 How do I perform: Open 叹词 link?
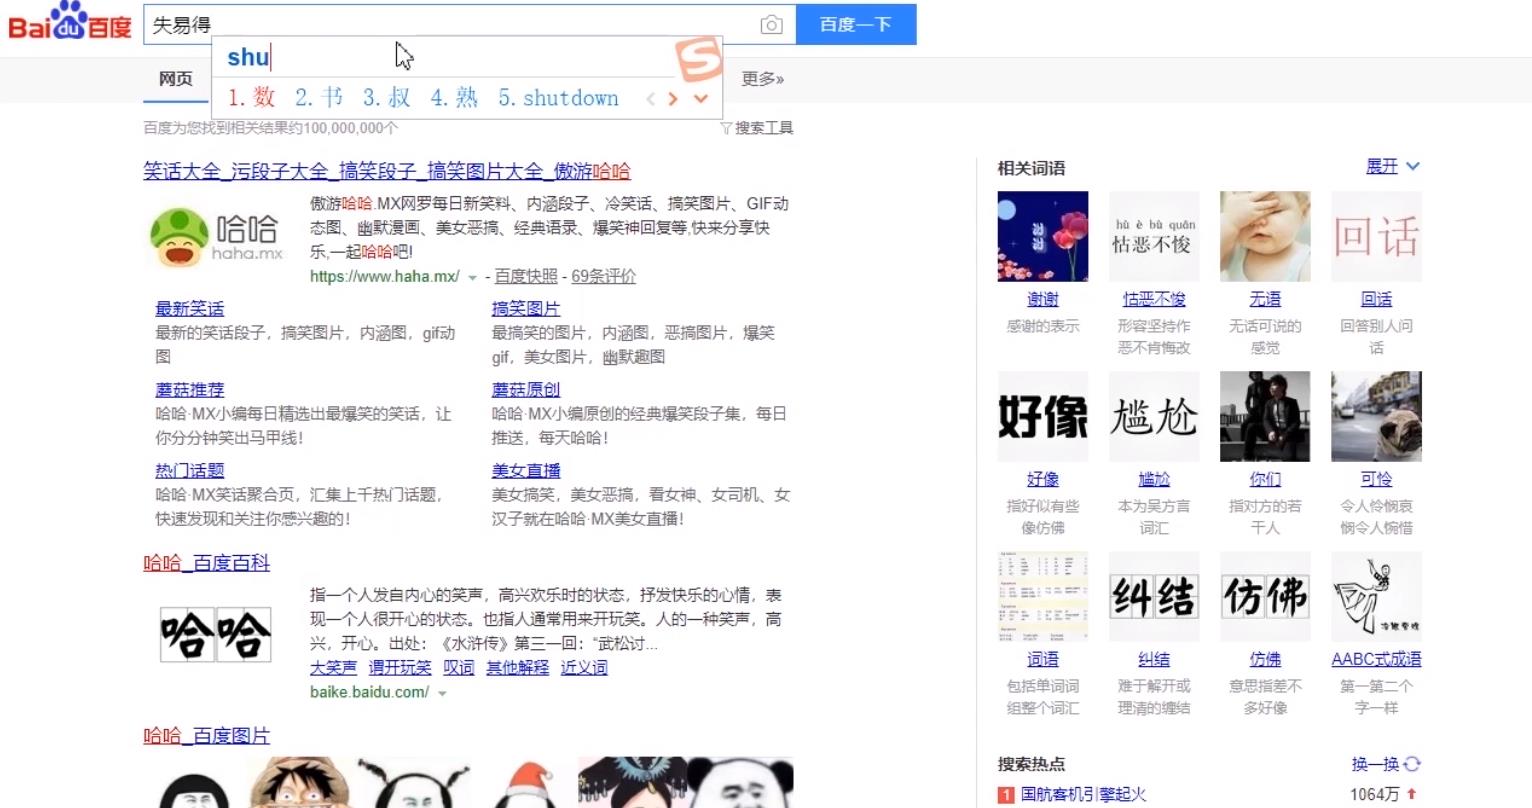coord(459,667)
